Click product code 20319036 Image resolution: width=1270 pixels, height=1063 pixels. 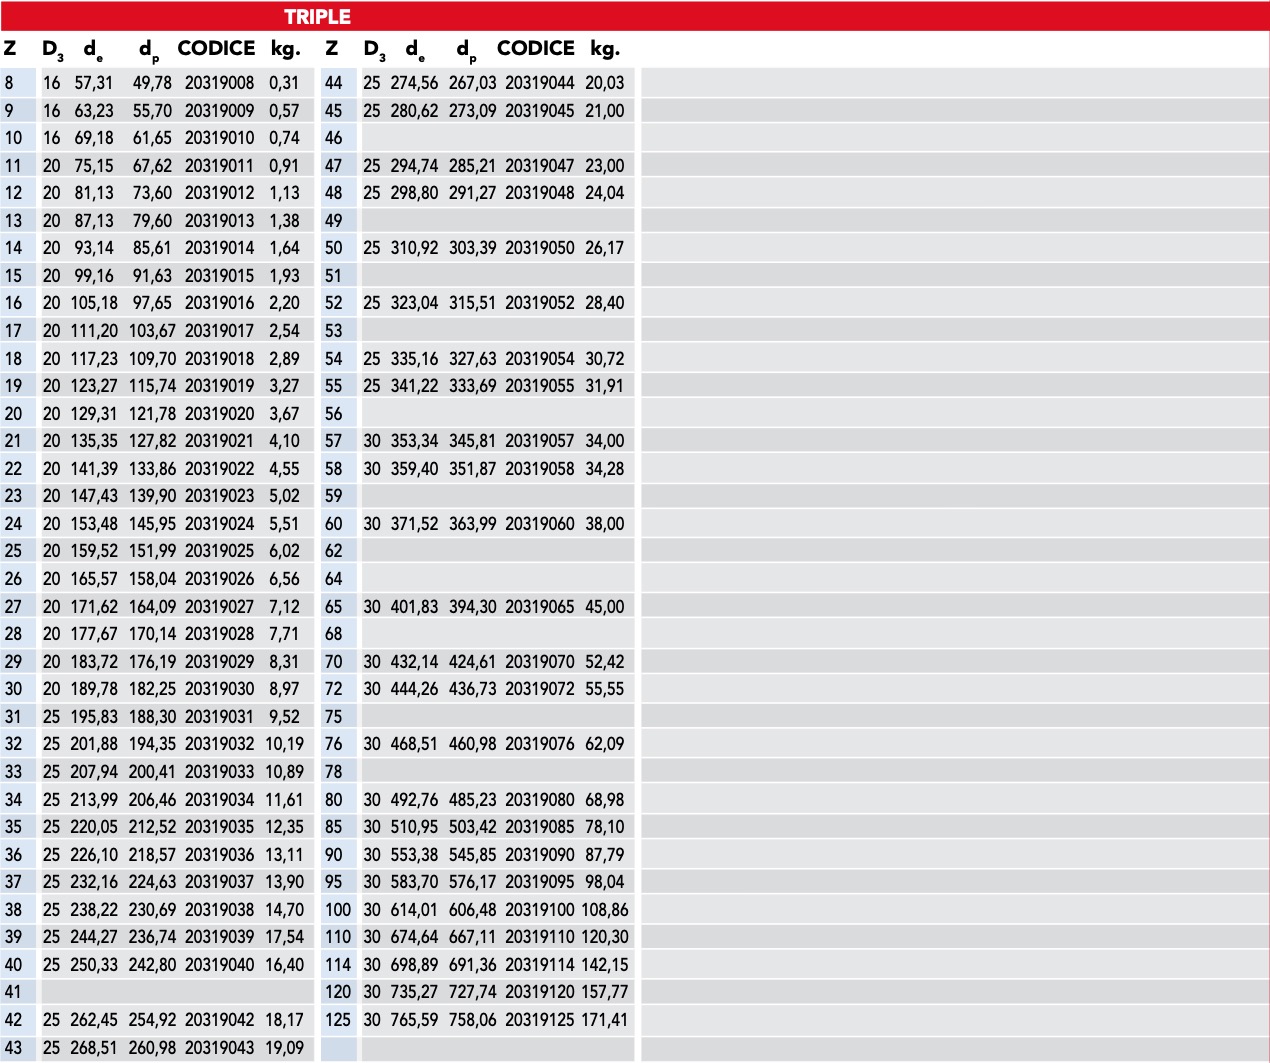coord(219,855)
